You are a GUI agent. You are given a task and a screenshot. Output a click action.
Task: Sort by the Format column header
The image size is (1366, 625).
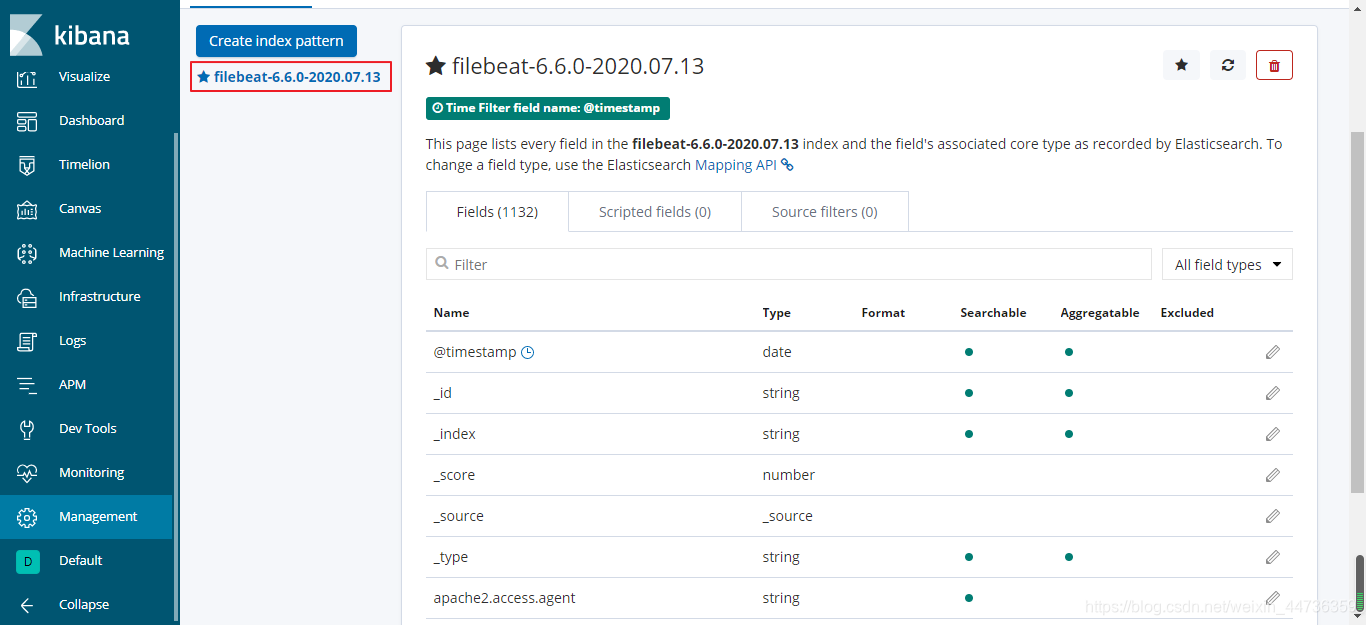pos(883,313)
